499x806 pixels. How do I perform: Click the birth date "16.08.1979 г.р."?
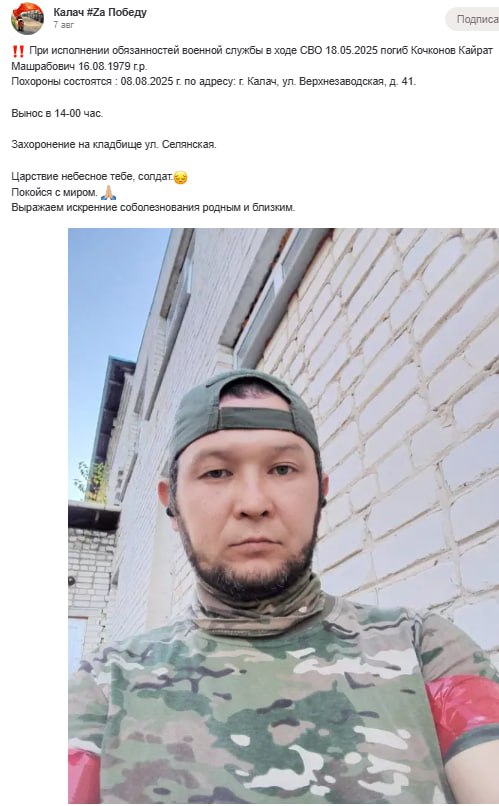click(113, 66)
